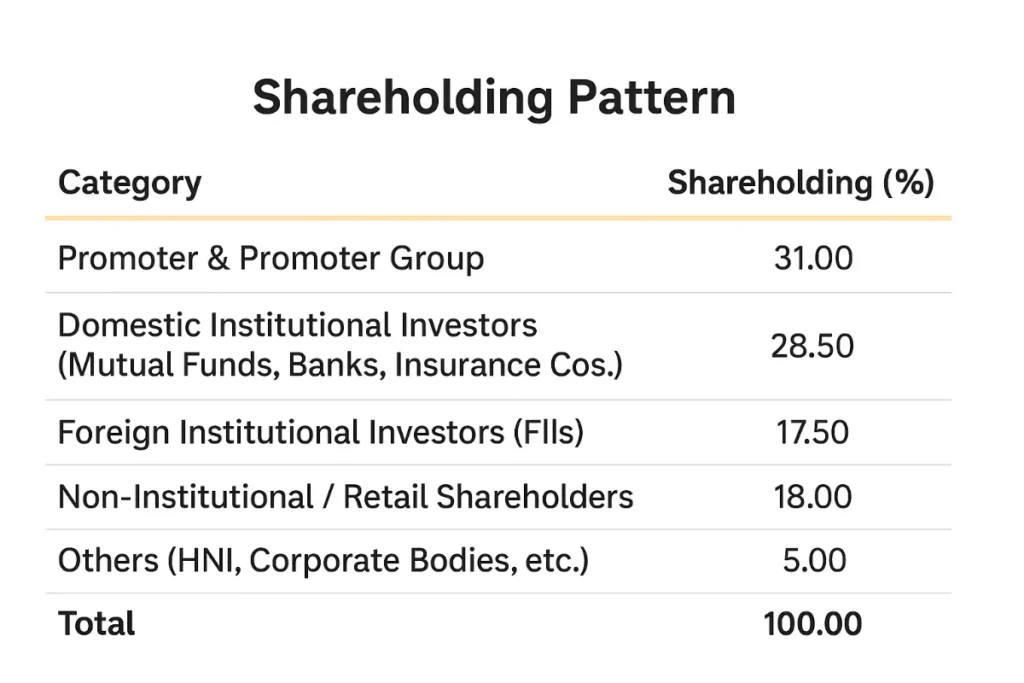Click the "(Mutual Funds, Banks, Insurance Cos.)" subtext
The width and height of the screenshot is (1024, 683).
[x=340, y=365]
